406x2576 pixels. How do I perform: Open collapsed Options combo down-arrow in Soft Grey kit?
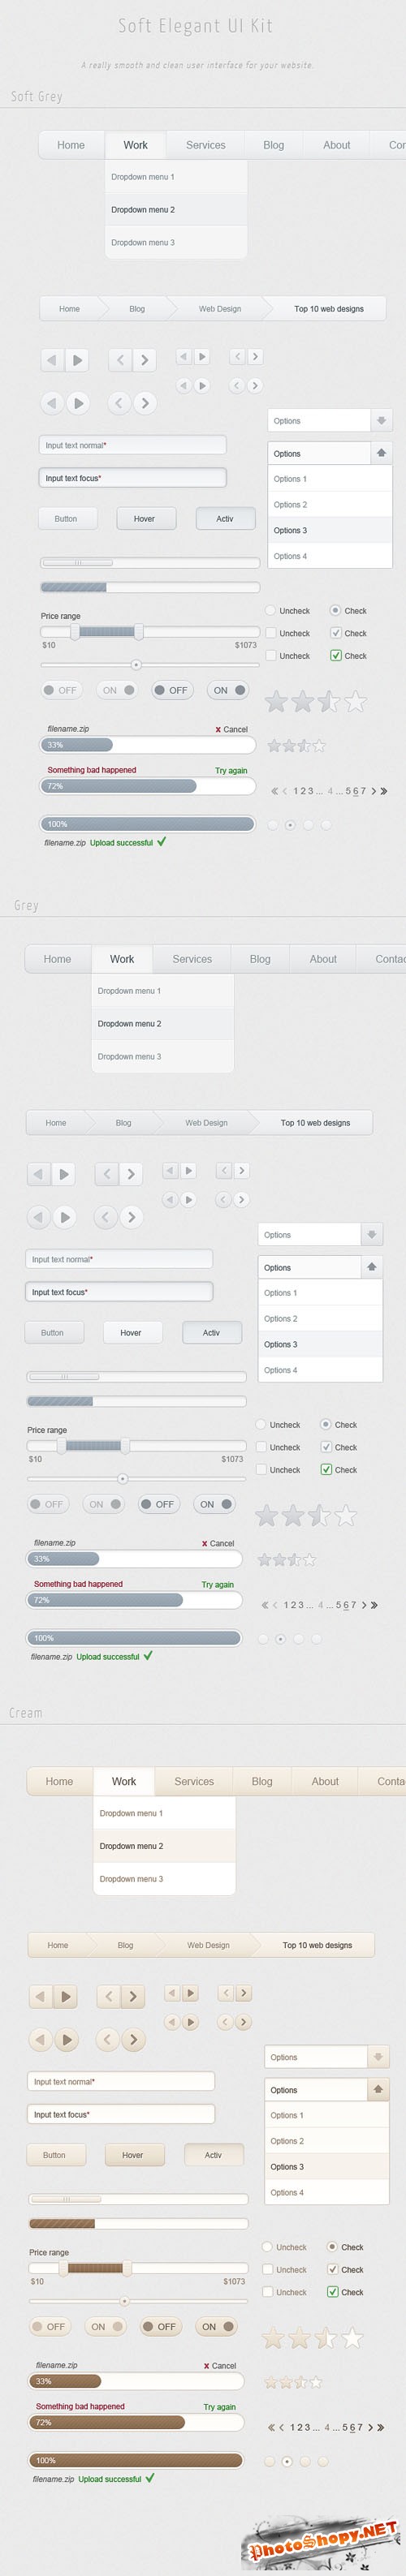(381, 421)
